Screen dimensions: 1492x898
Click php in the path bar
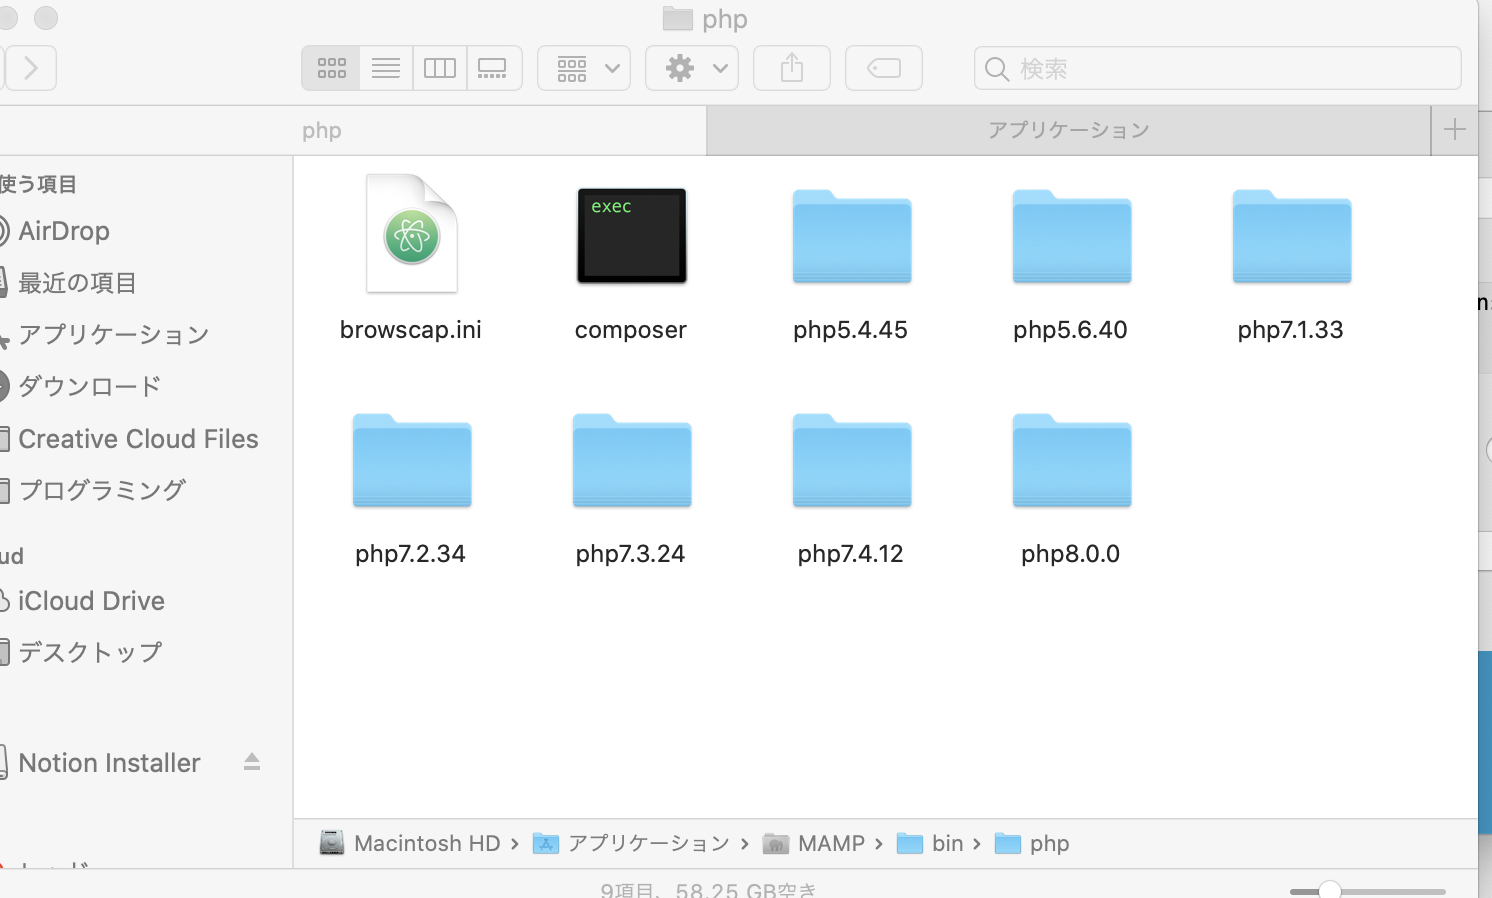tap(1032, 843)
